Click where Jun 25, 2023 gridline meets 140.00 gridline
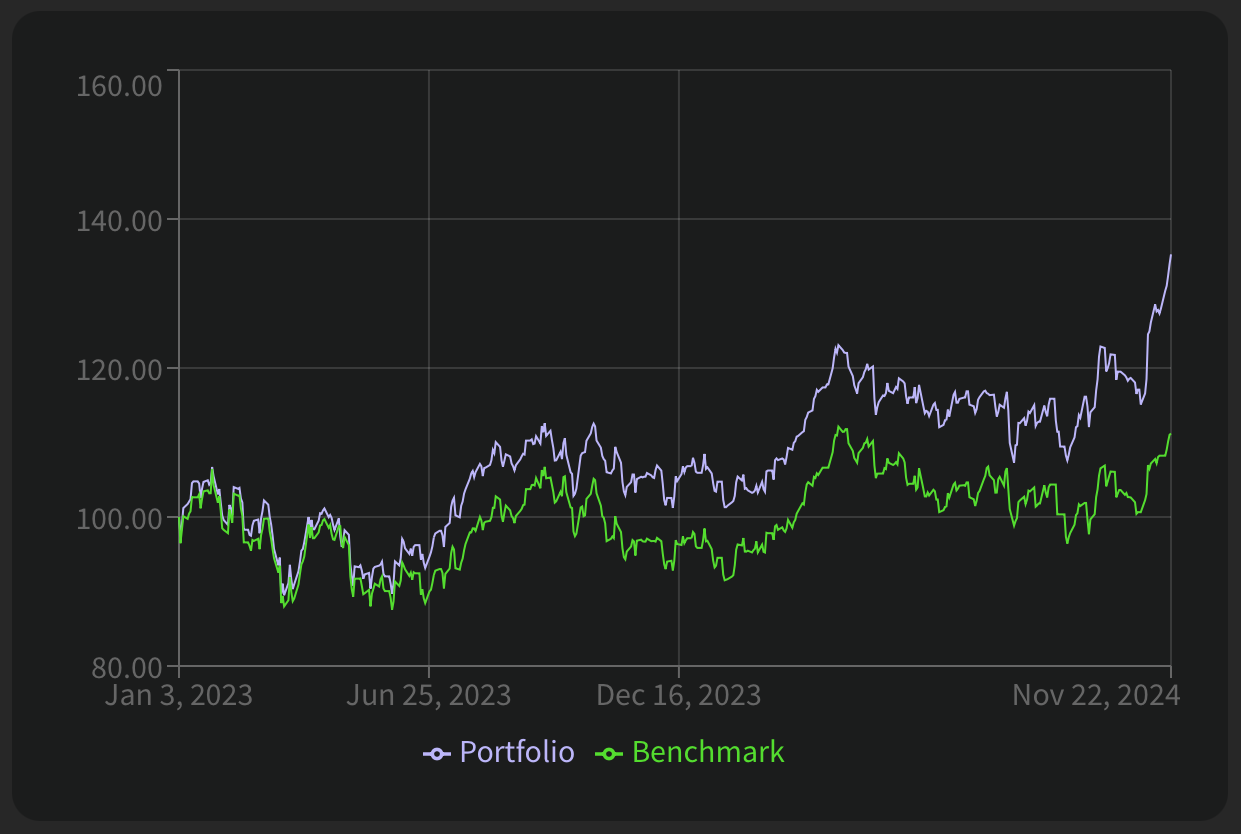 [x=429, y=219]
